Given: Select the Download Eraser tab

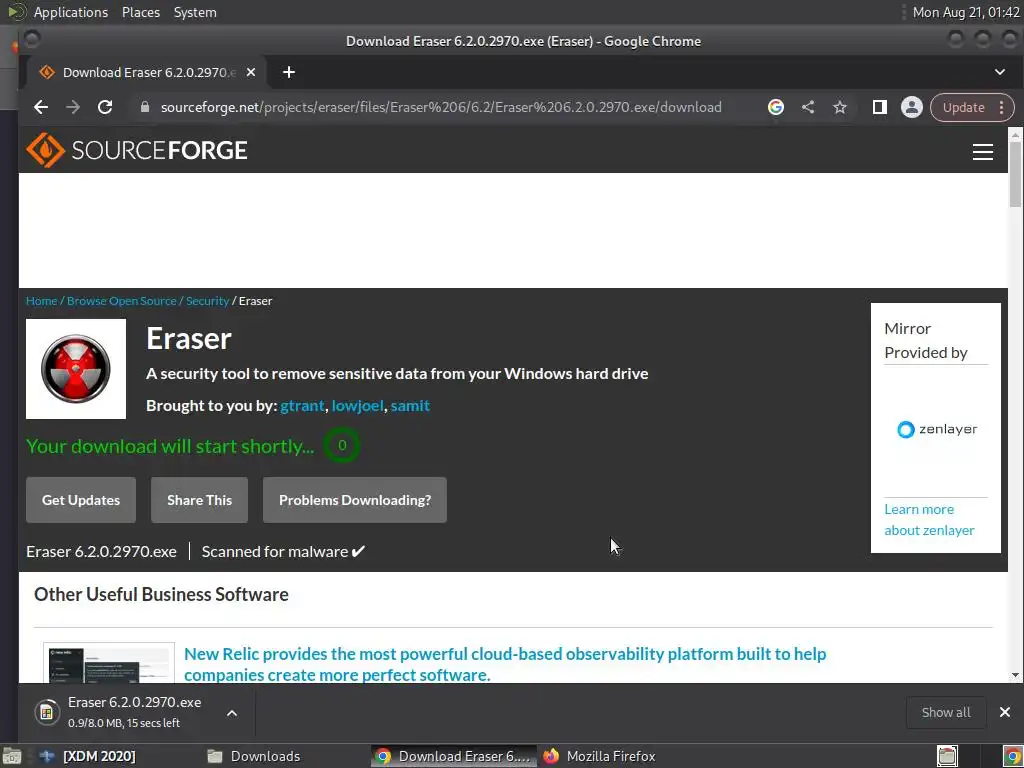Looking at the screenshot, I should [x=147, y=72].
